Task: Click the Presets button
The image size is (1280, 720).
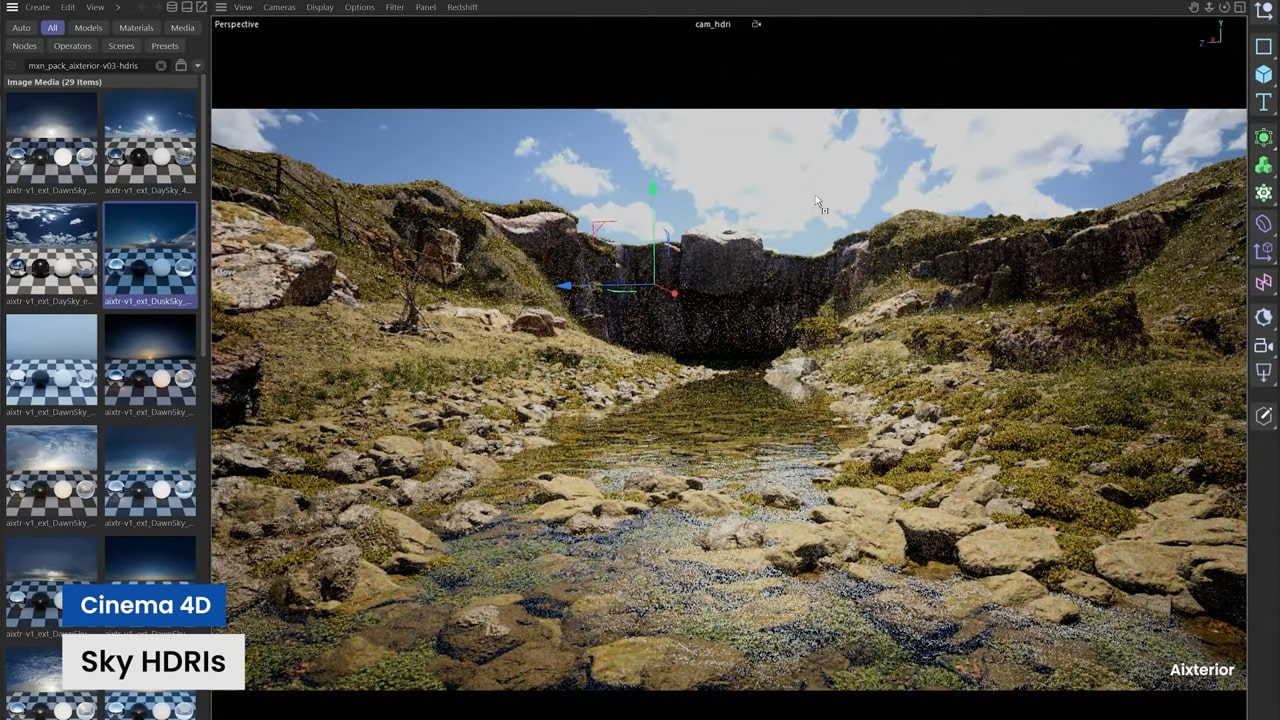Action: click(x=164, y=45)
